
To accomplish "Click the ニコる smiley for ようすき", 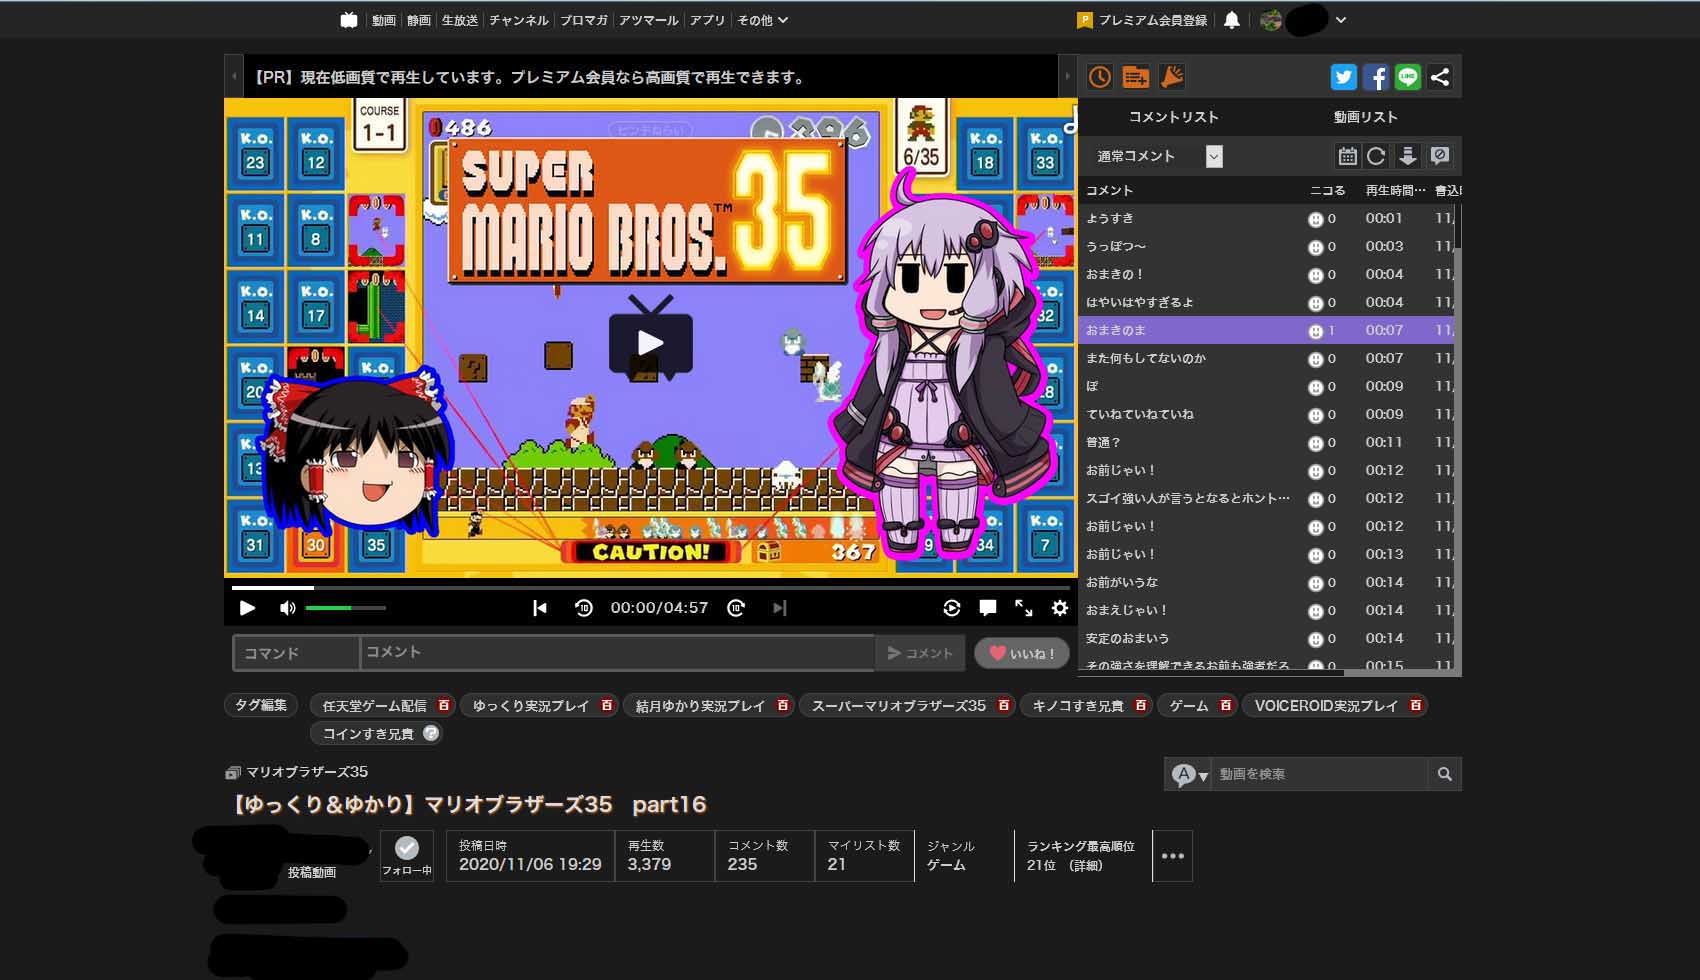I will click(1316, 219).
